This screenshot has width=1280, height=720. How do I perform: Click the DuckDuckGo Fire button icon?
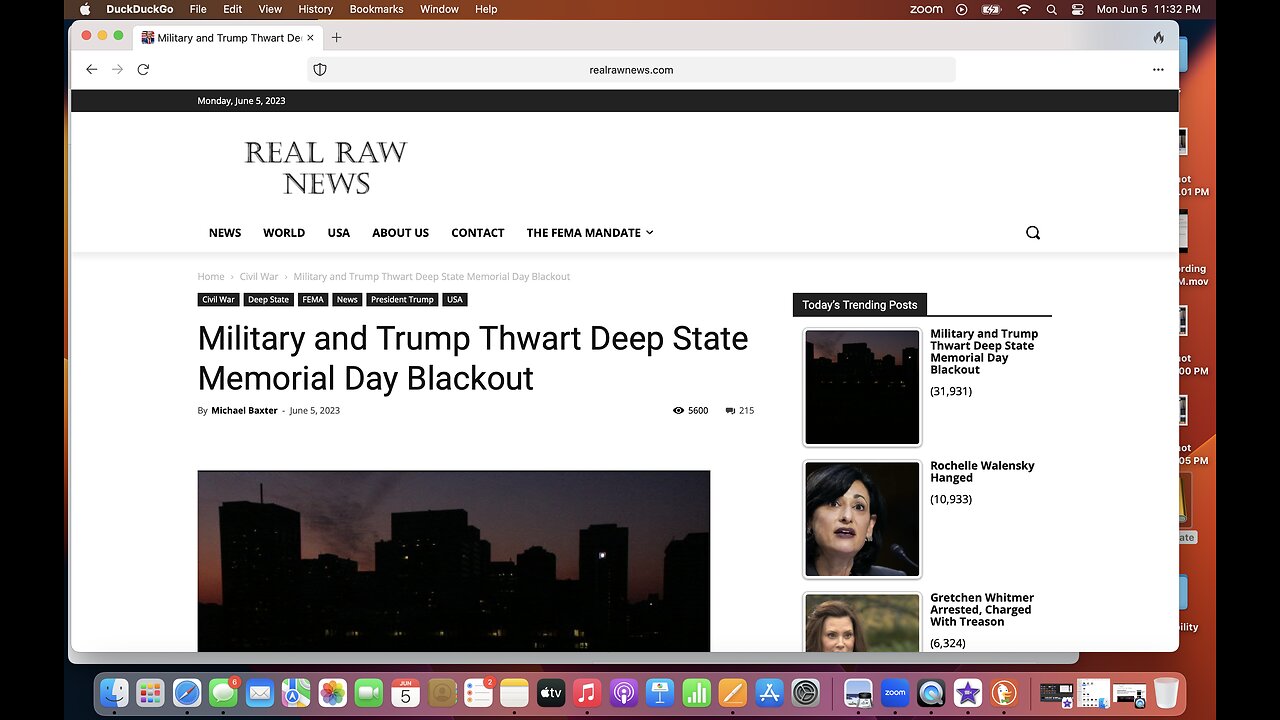(1158, 37)
